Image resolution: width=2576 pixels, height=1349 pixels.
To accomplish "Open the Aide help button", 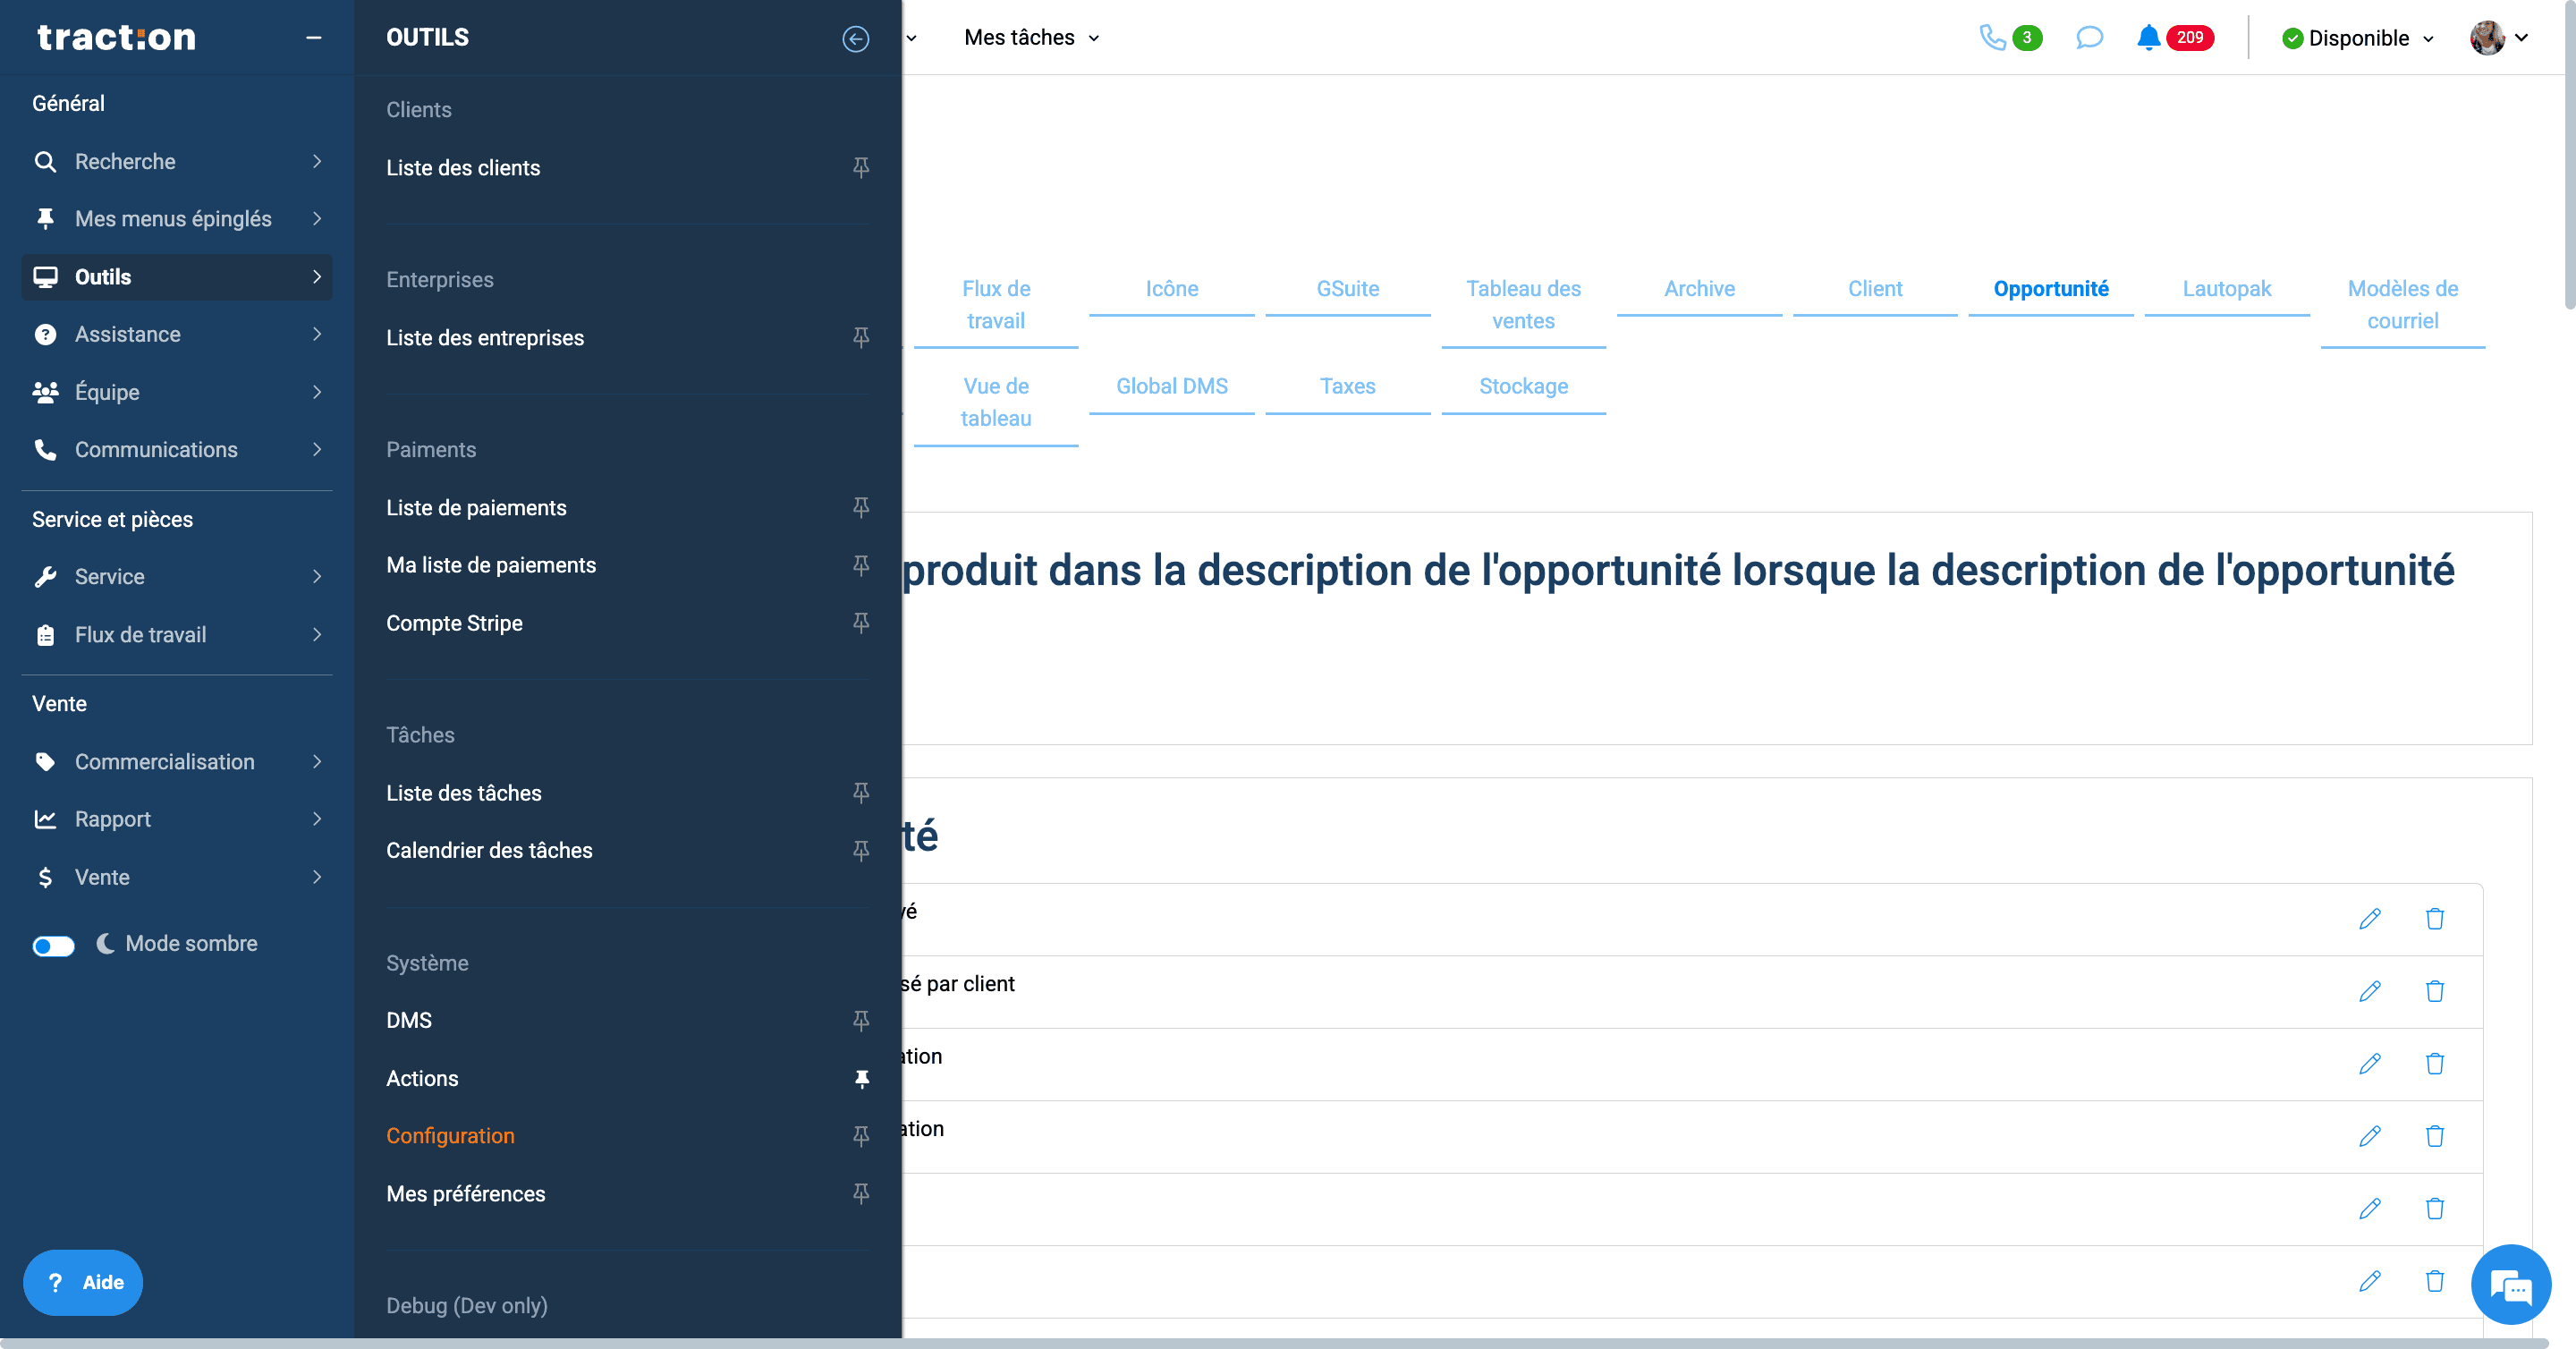I will coord(83,1282).
